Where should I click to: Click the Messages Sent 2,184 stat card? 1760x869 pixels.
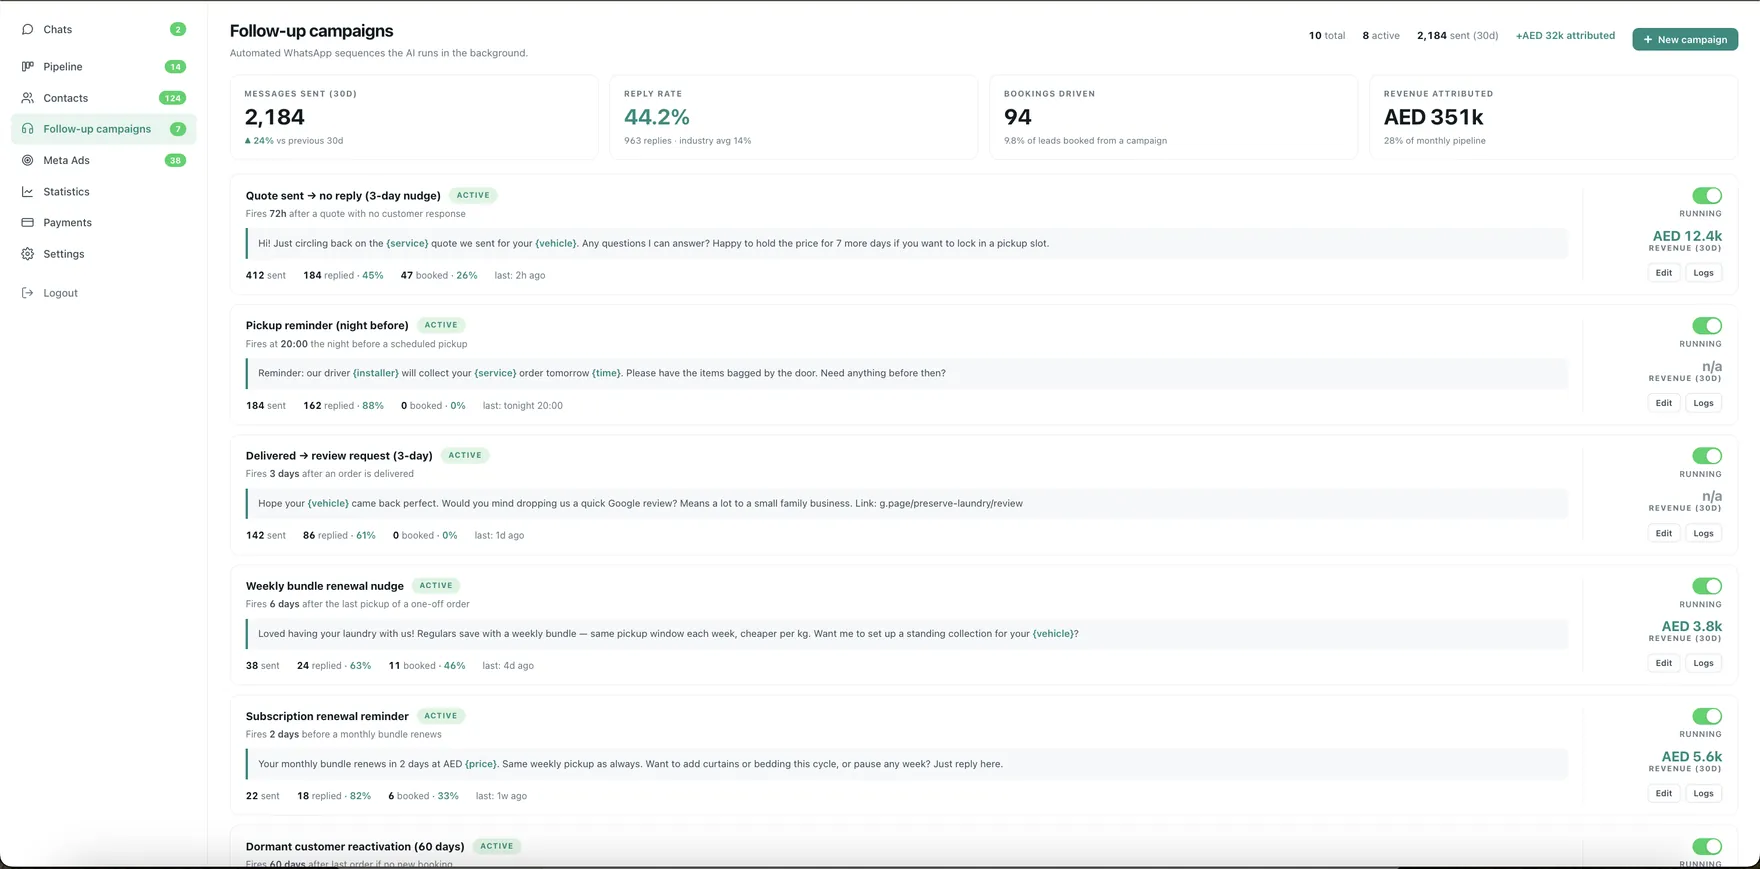pos(414,117)
